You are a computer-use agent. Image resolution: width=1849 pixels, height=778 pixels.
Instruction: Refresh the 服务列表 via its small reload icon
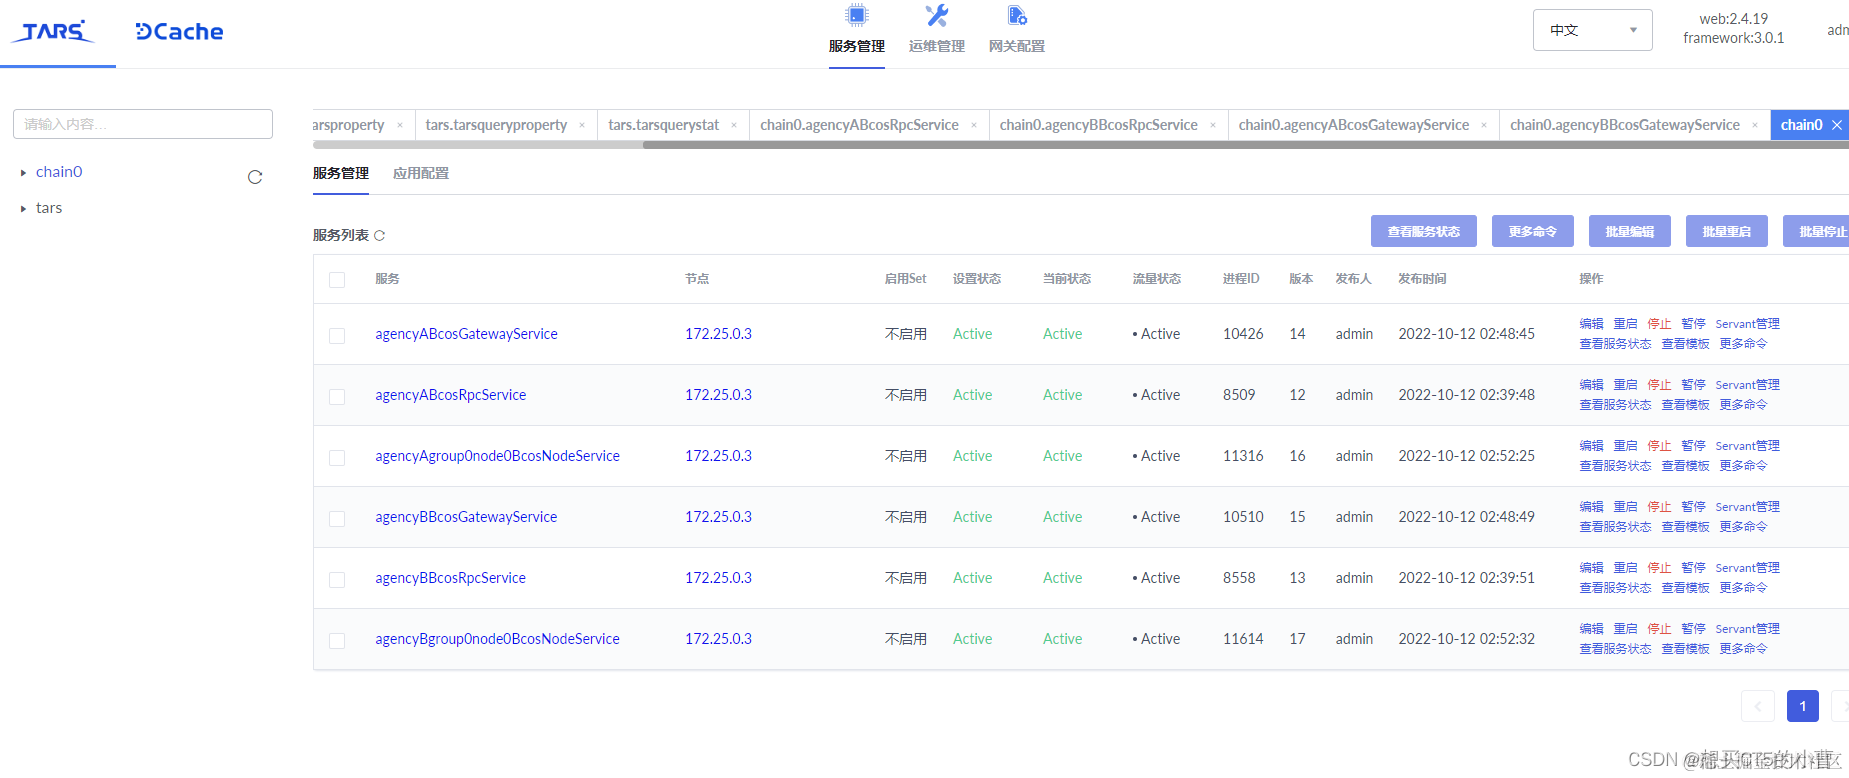pyautogui.click(x=379, y=236)
